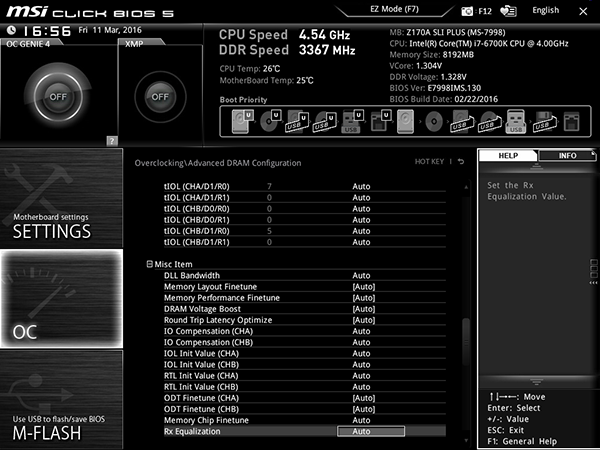The width and height of the screenshot is (600, 450).
Task: Click the back arrow beside HOT KEY
Action: [x=461, y=161]
